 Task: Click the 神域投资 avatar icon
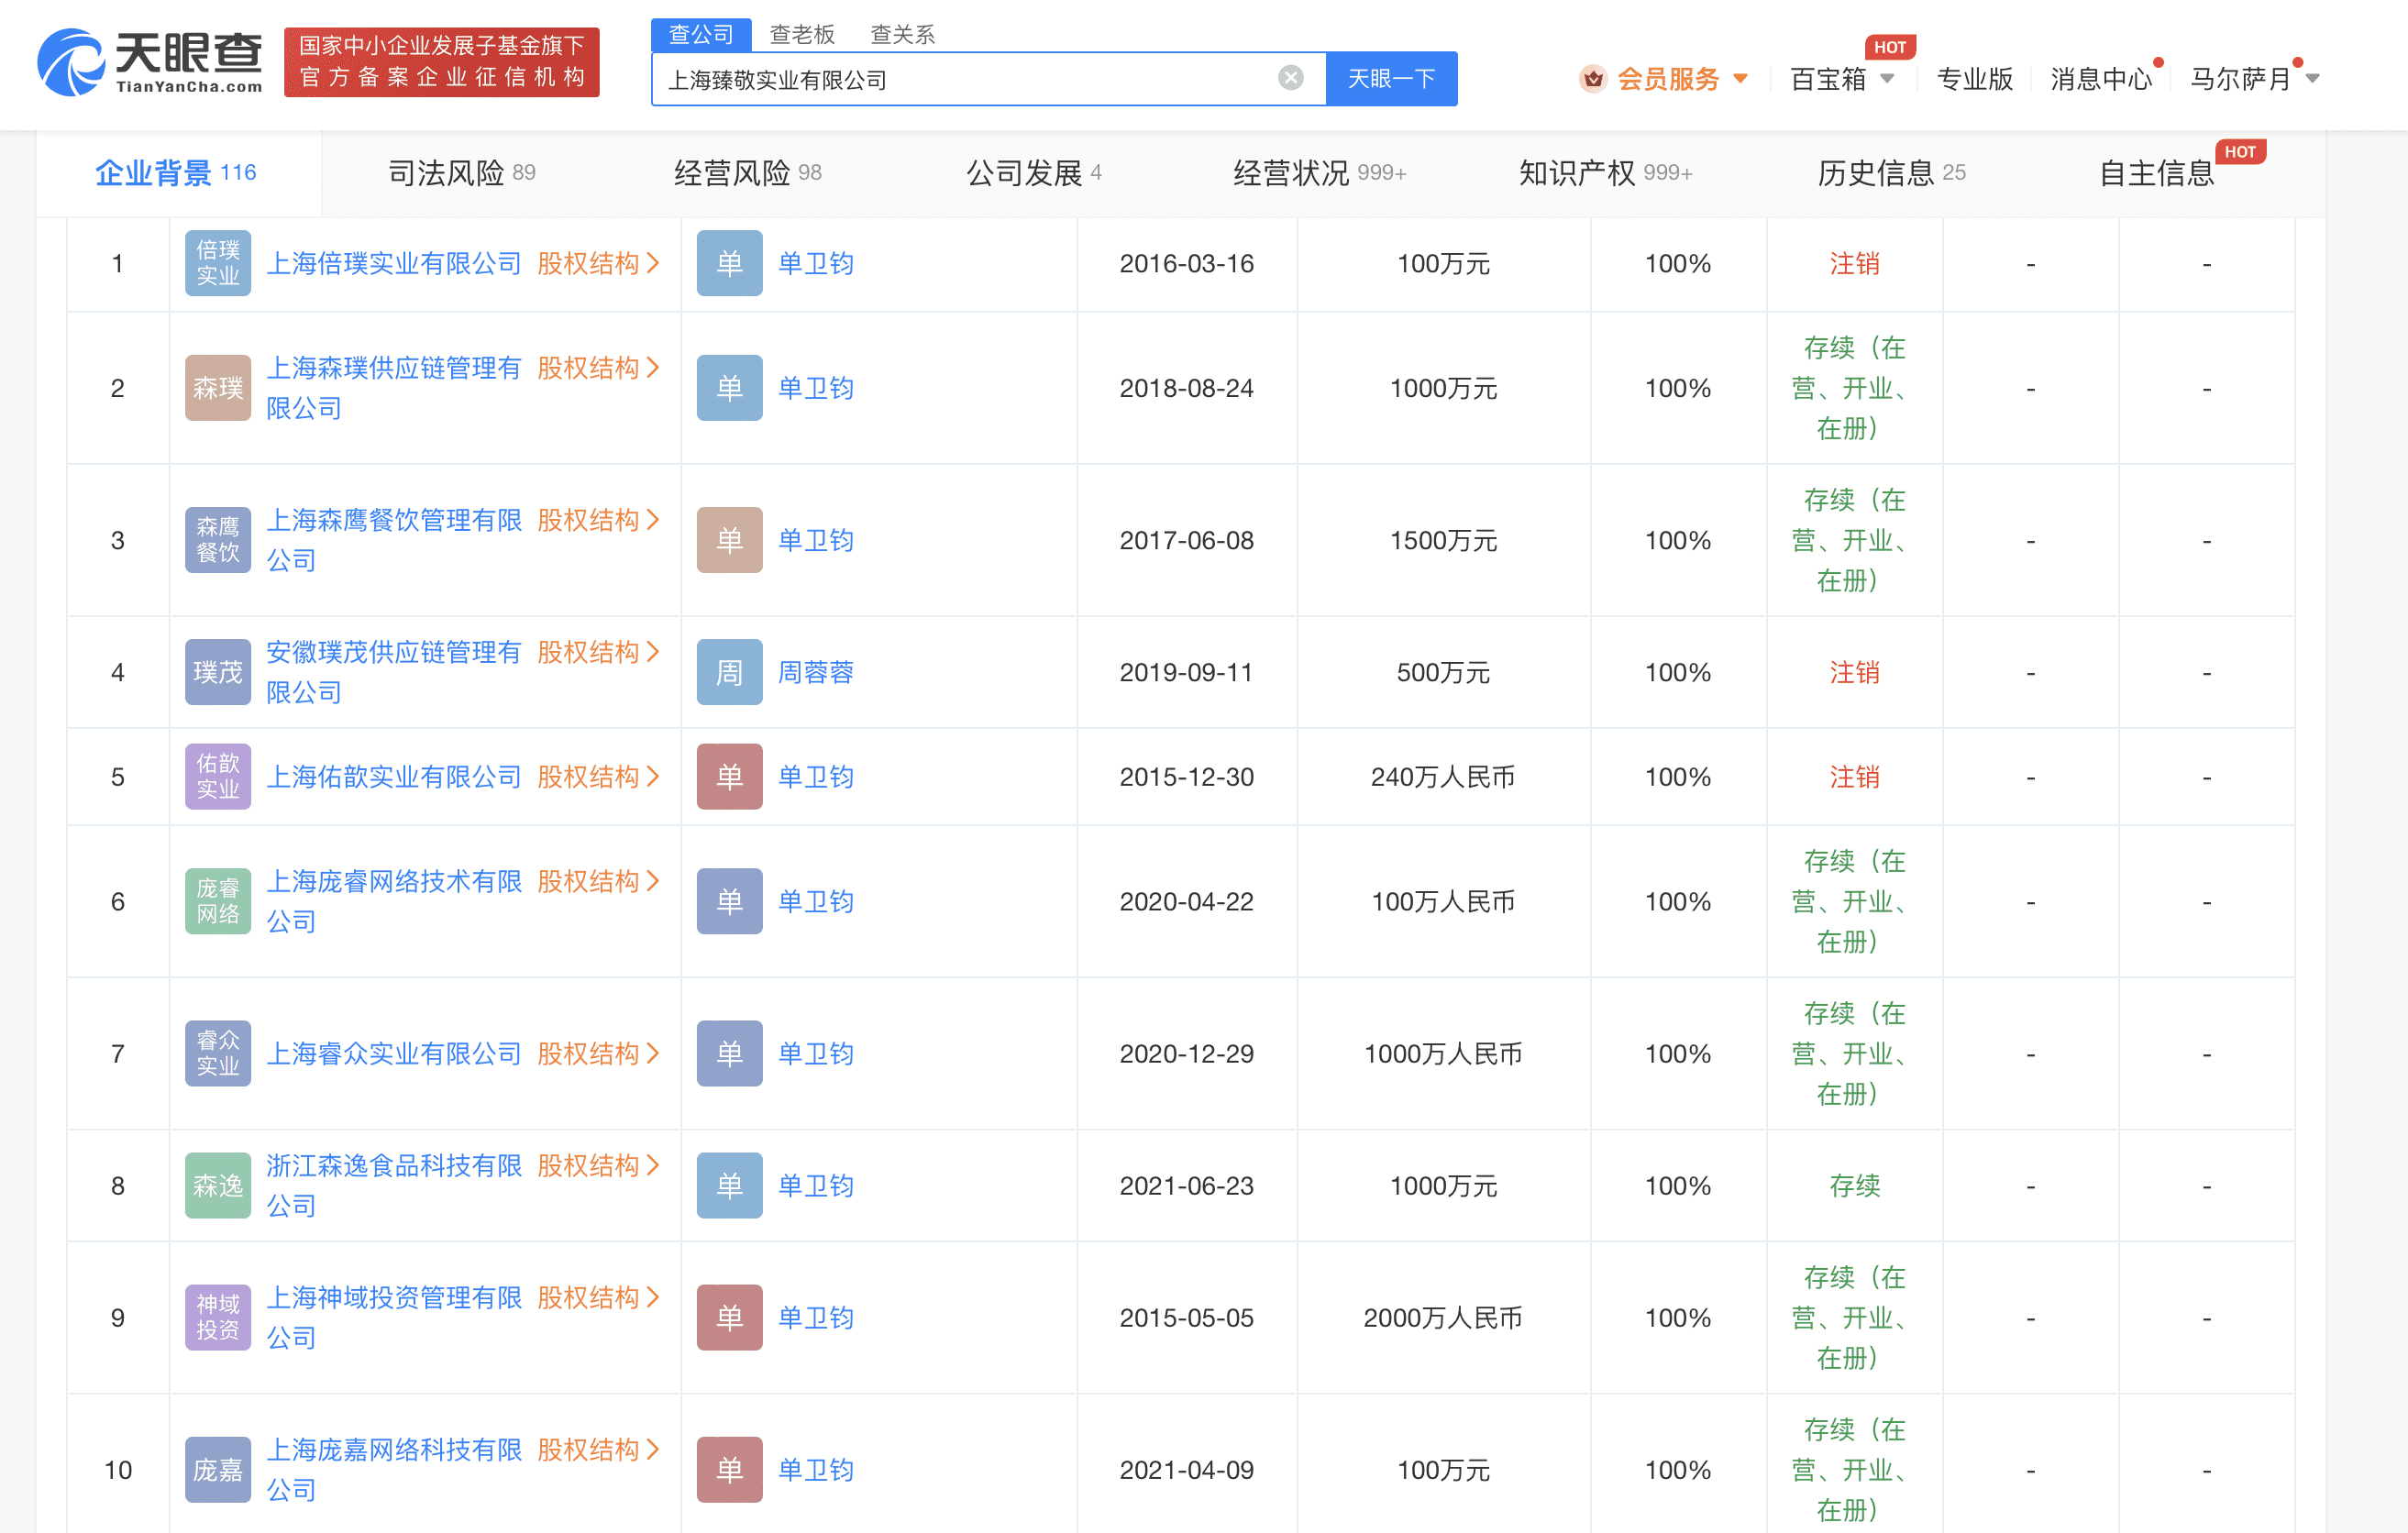217,1318
